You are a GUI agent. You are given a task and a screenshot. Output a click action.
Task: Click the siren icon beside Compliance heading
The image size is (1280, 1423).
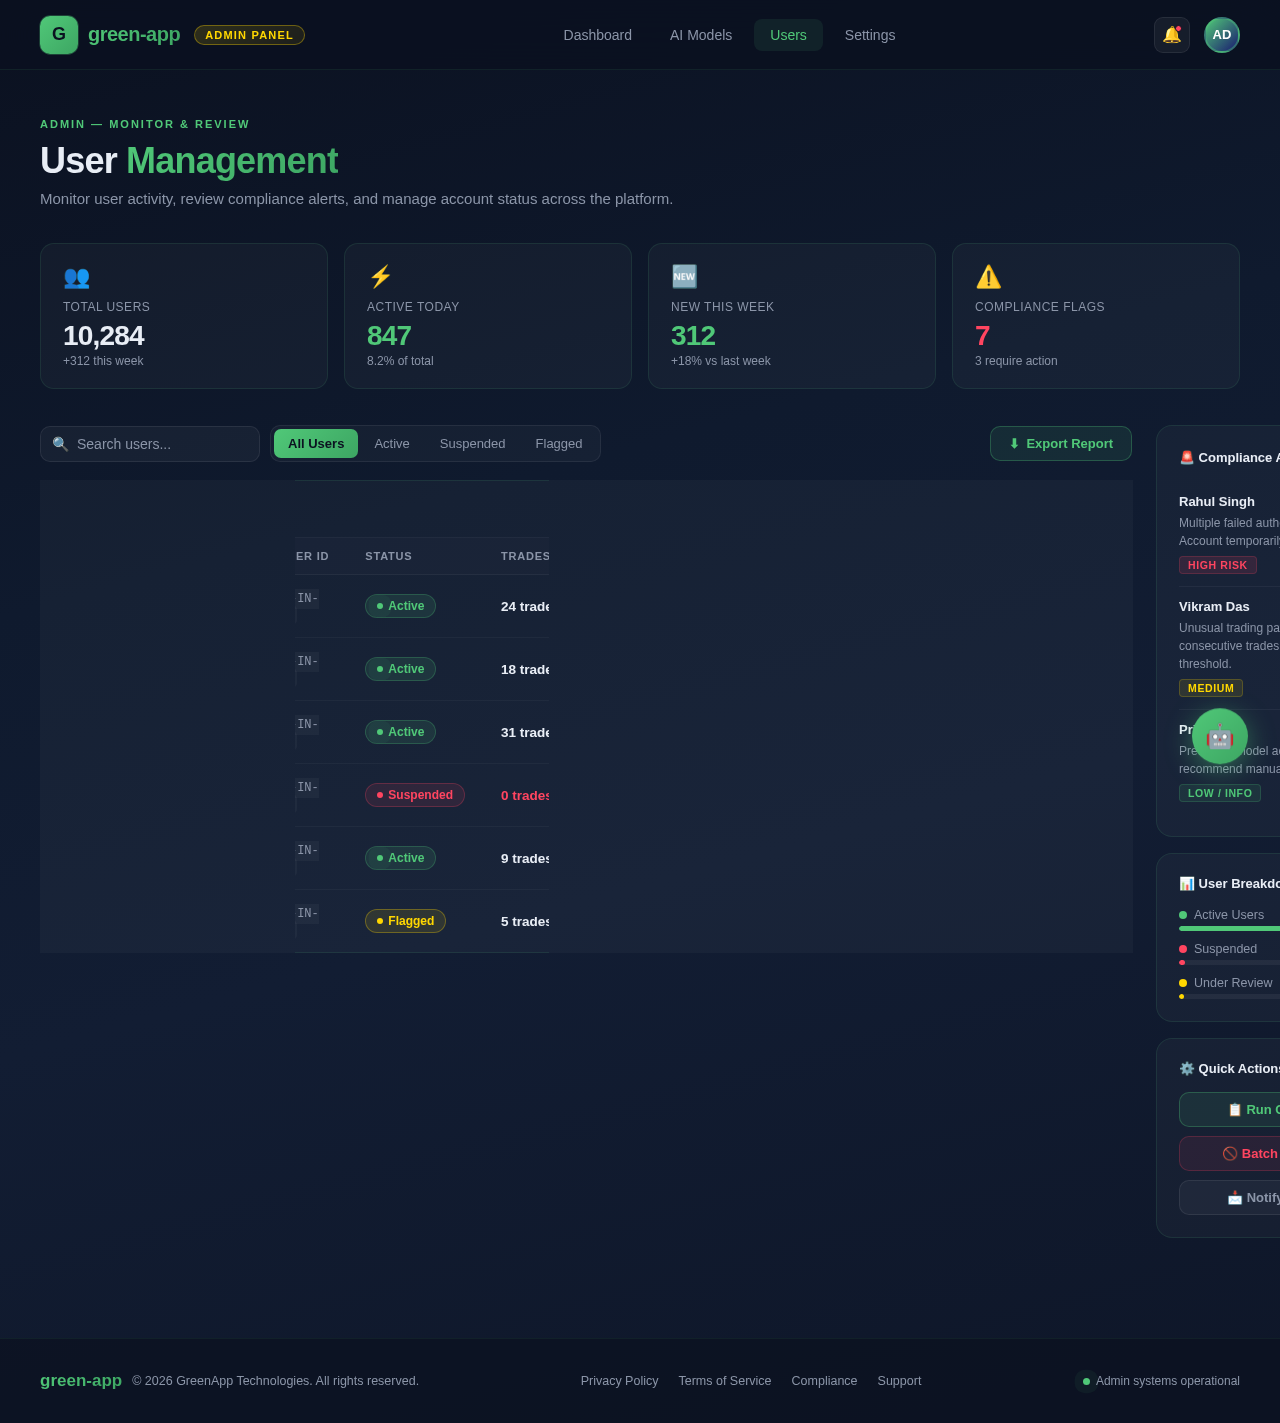1187,457
